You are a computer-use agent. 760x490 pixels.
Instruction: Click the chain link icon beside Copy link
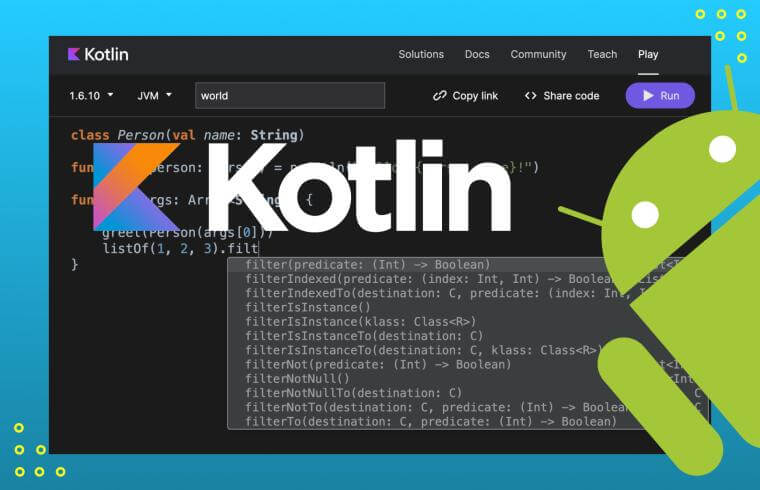click(439, 96)
